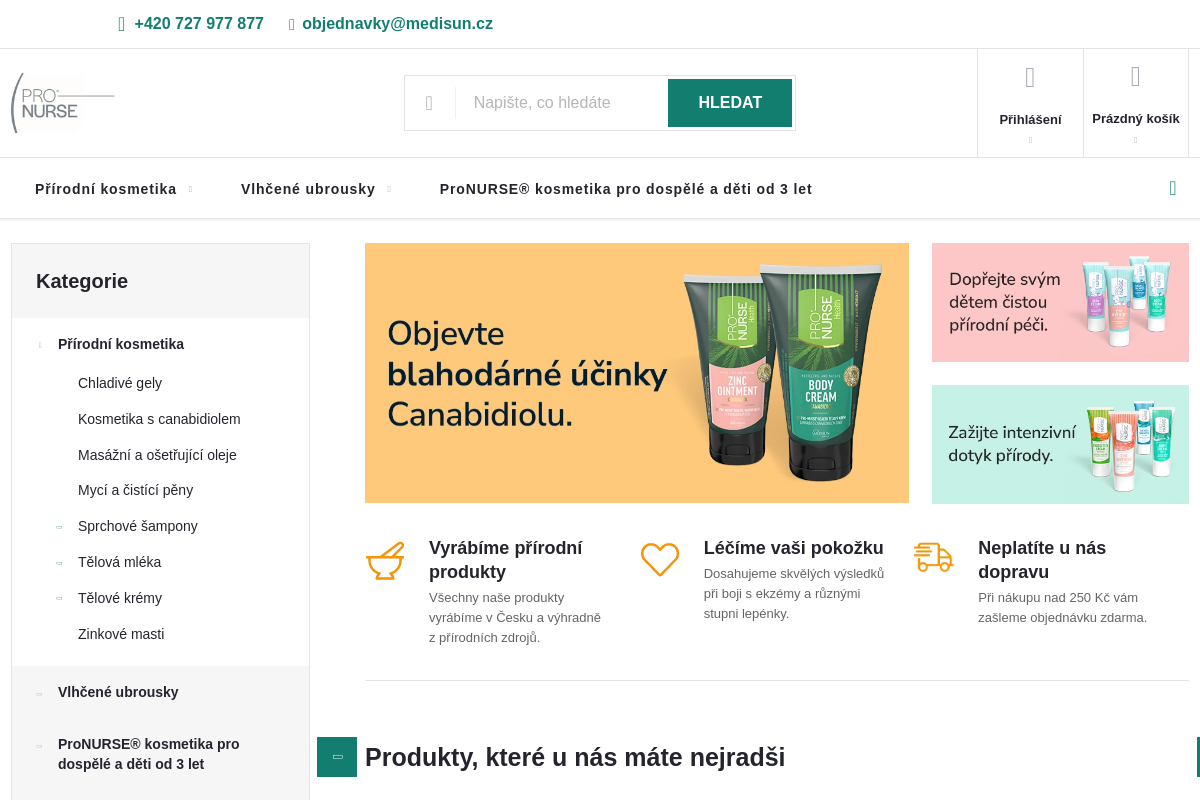Click Vyrábíme přírodní produkty heading
1200x800 pixels.
pyautogui.click(x=505, y=560)
